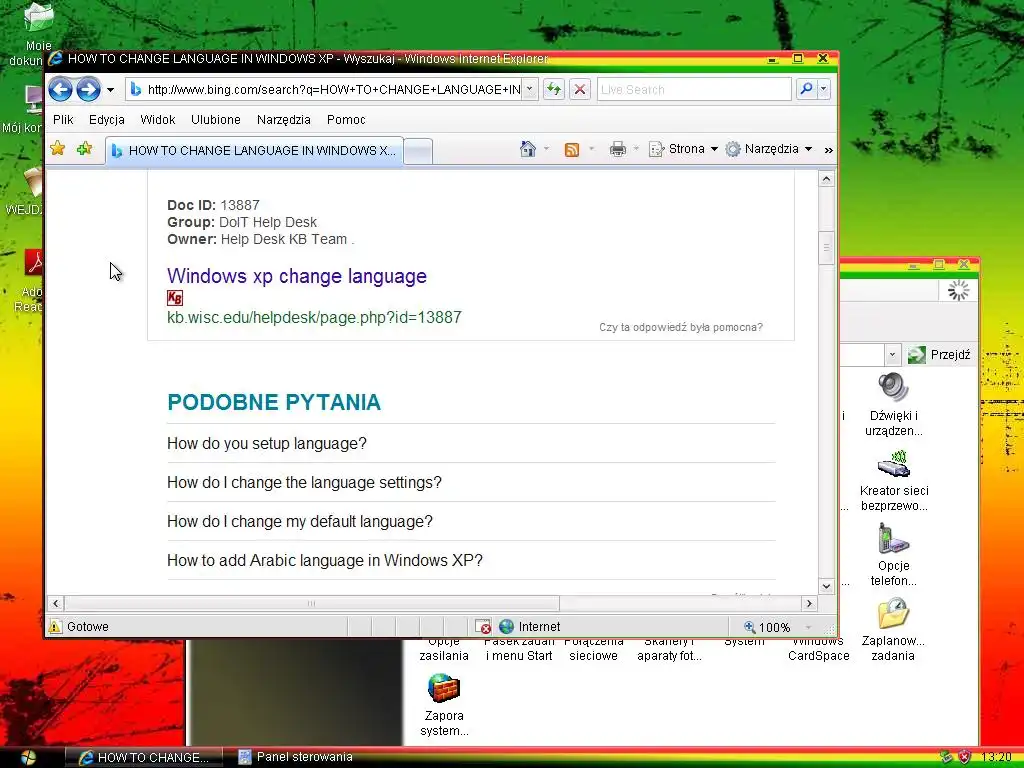1024x768 pixels.
Task: Open the Edycja menu
Action: point(106,120)
